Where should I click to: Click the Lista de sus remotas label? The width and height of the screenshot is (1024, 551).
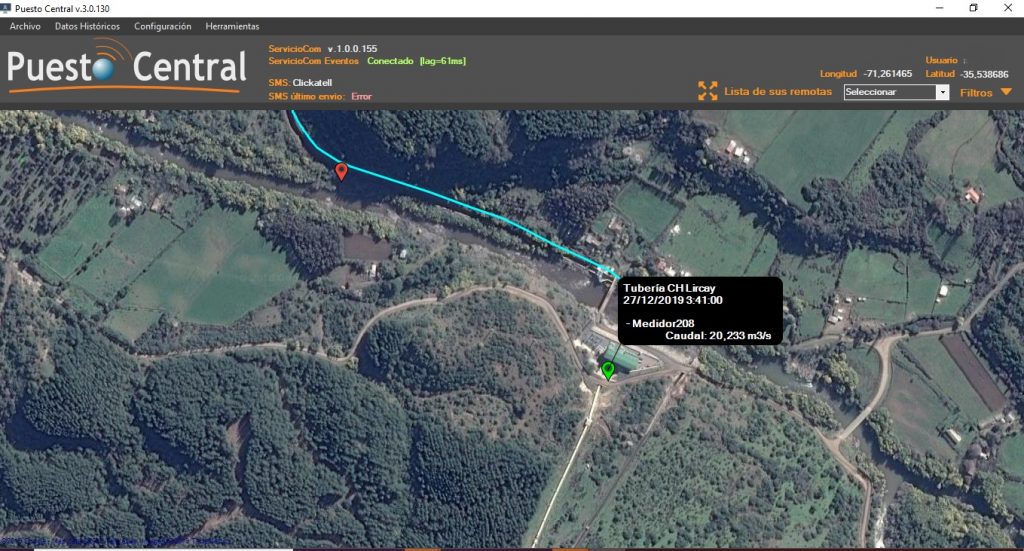point(778,91)
